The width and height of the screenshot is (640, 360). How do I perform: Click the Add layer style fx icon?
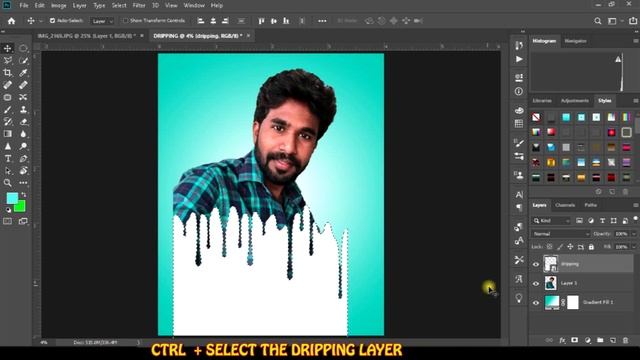(x=562, y=340)
